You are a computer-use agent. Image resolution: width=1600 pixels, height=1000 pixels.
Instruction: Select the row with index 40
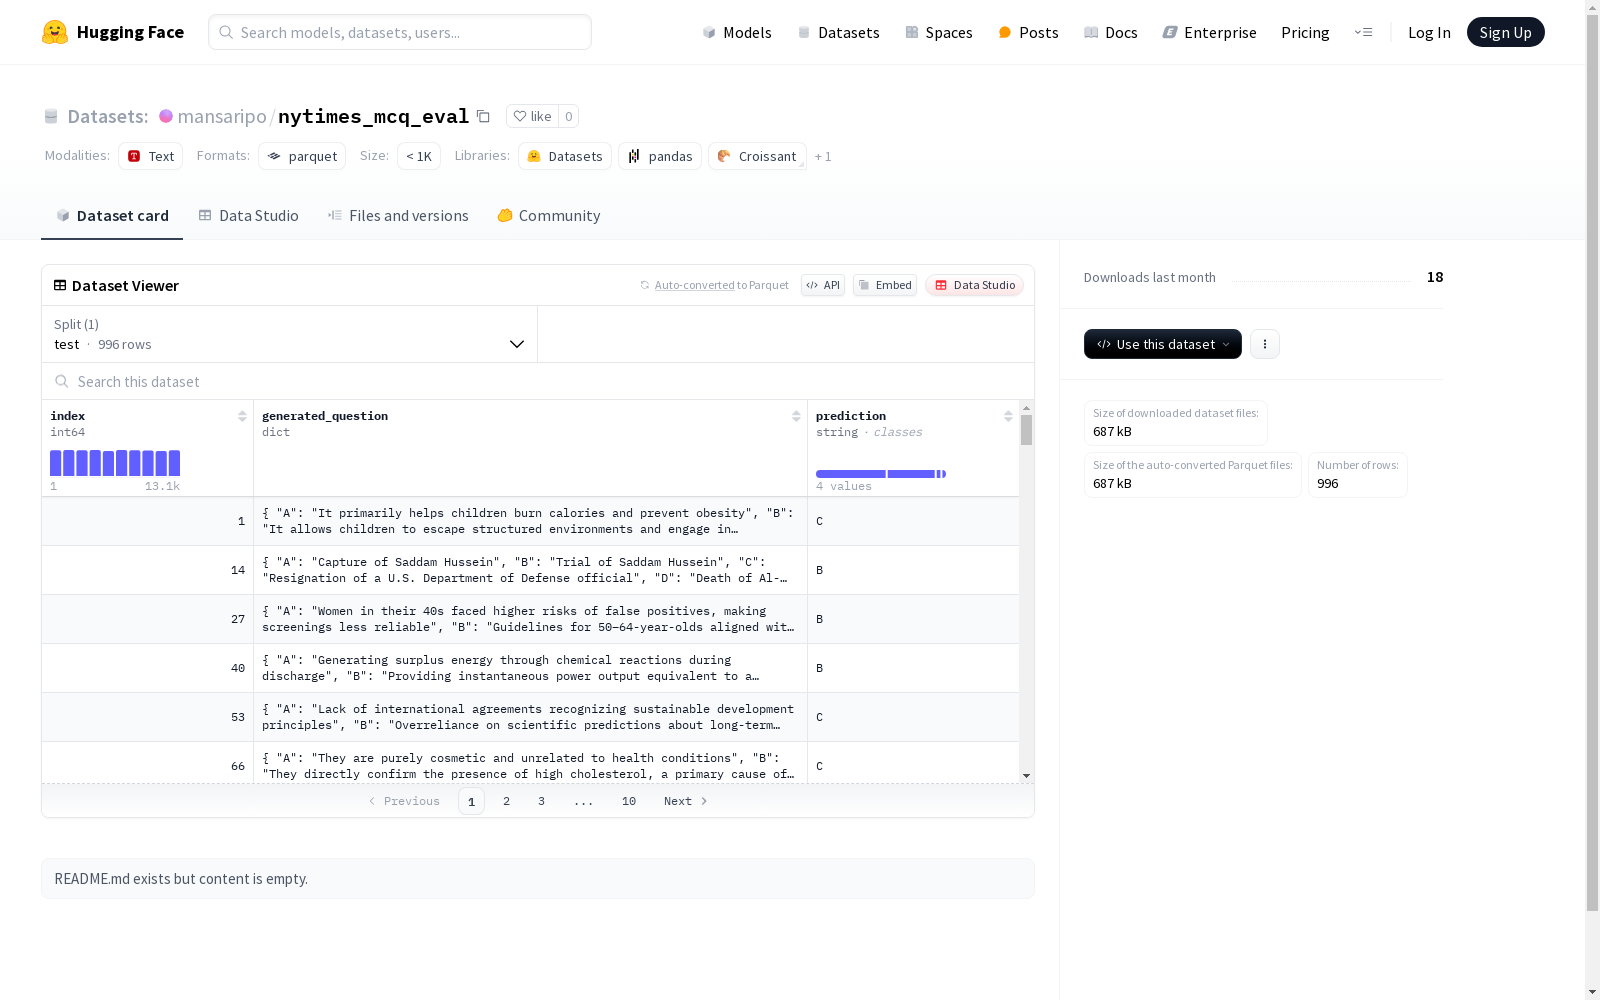(530, 668)
